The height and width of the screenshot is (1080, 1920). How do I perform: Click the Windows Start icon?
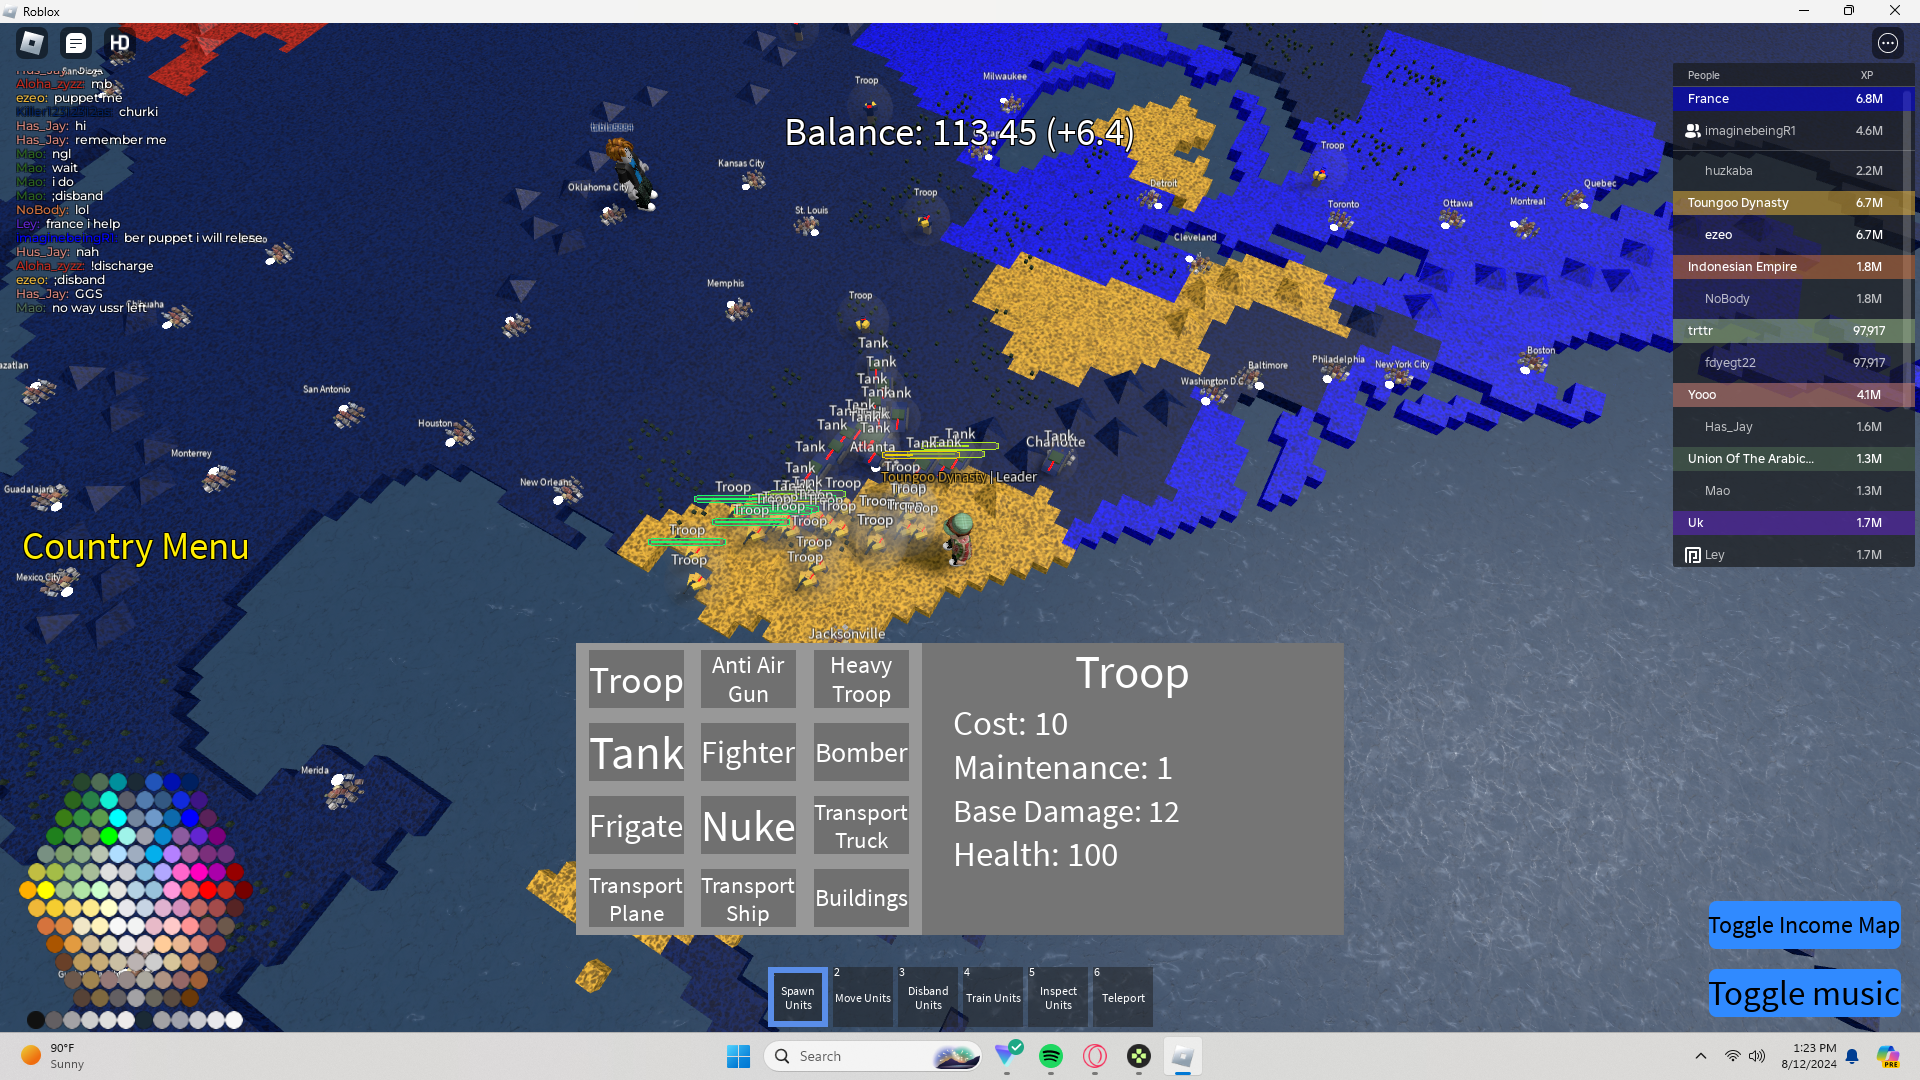click(739, 1056)
